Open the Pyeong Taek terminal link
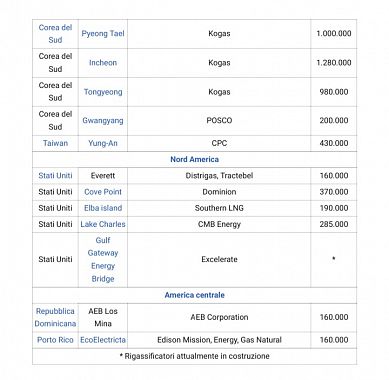The image size is (389, 380). [x=103, y=34]
